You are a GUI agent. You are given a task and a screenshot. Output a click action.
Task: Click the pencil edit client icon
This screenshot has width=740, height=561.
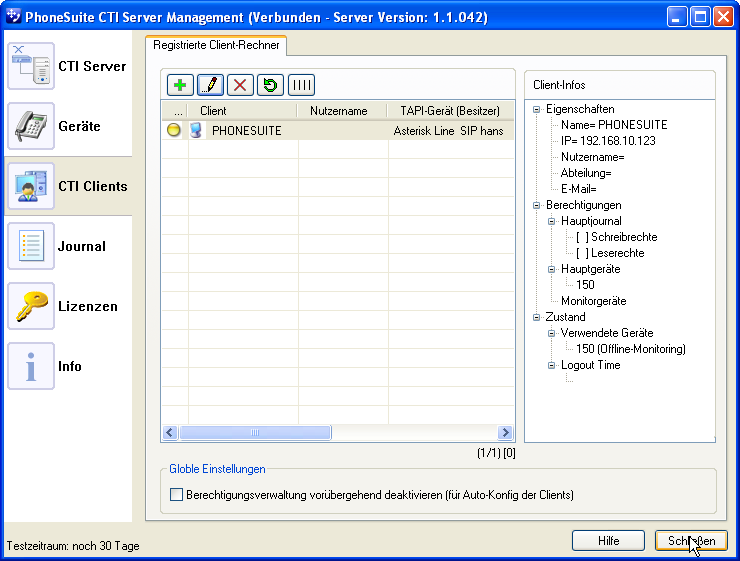[210, 85]
